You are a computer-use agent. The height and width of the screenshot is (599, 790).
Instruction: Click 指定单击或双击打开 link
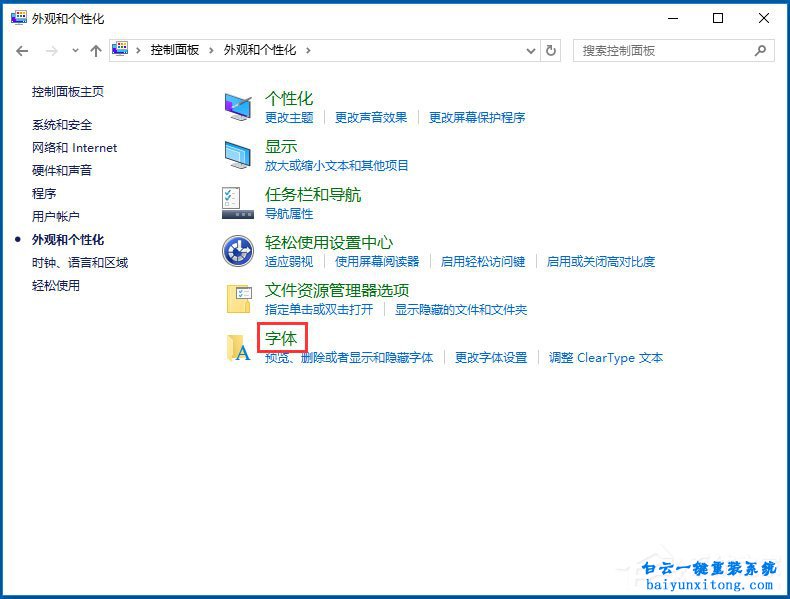[x=319, y=309]
